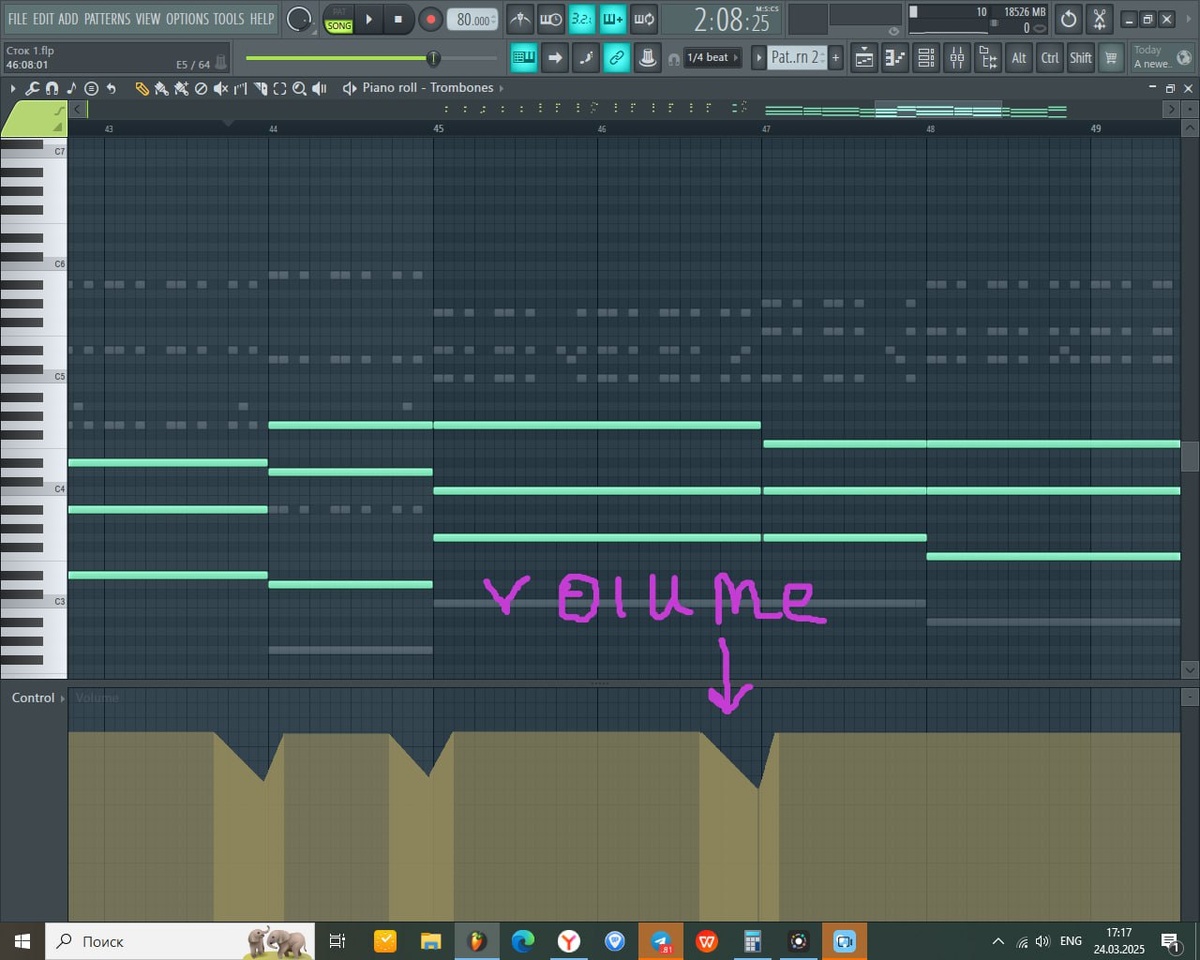Switch to SONG mode

click(339, 26)
